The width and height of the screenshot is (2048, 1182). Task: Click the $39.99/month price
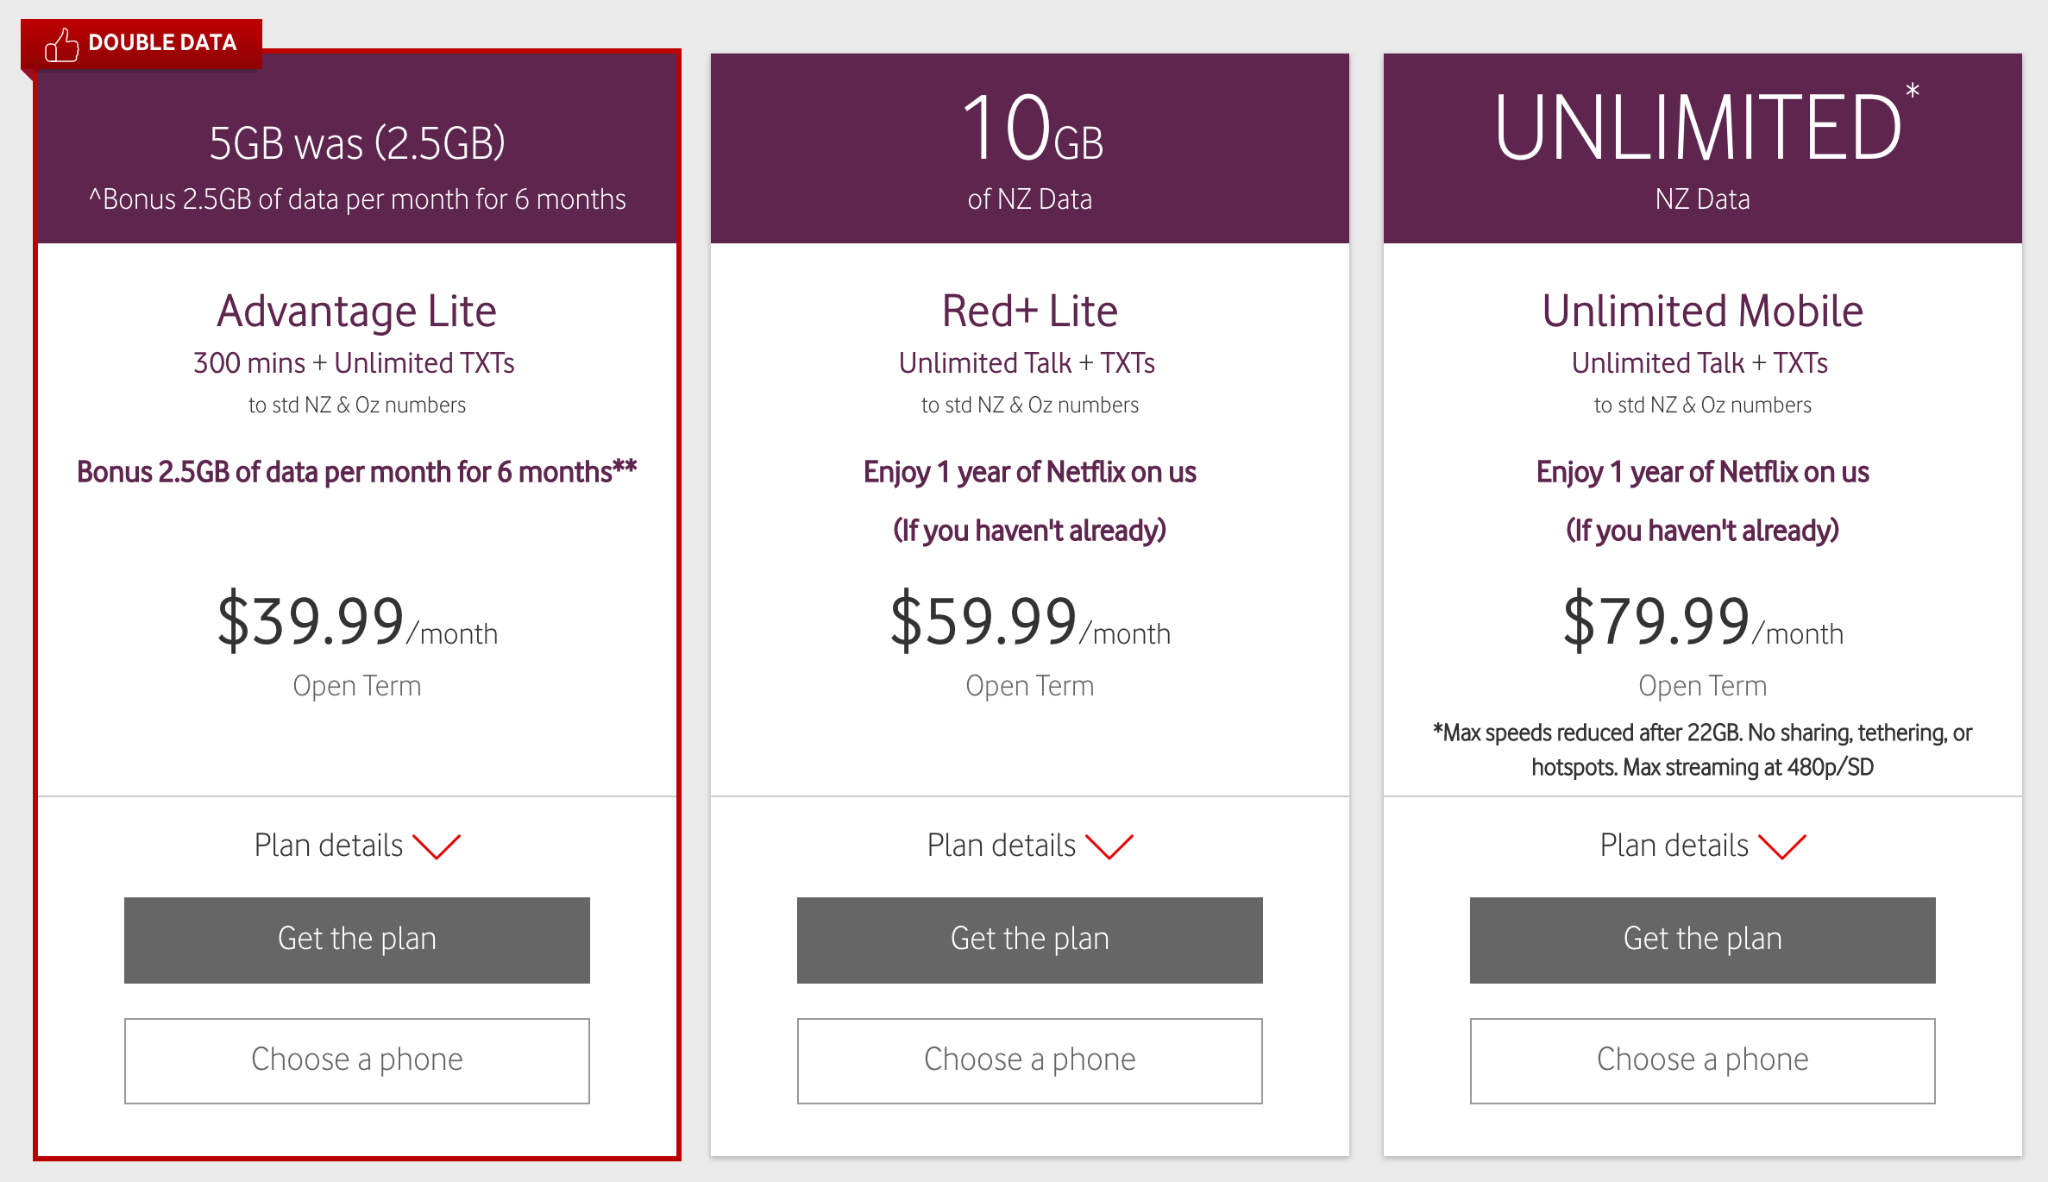pyautogui.click(x=357, y=622)
